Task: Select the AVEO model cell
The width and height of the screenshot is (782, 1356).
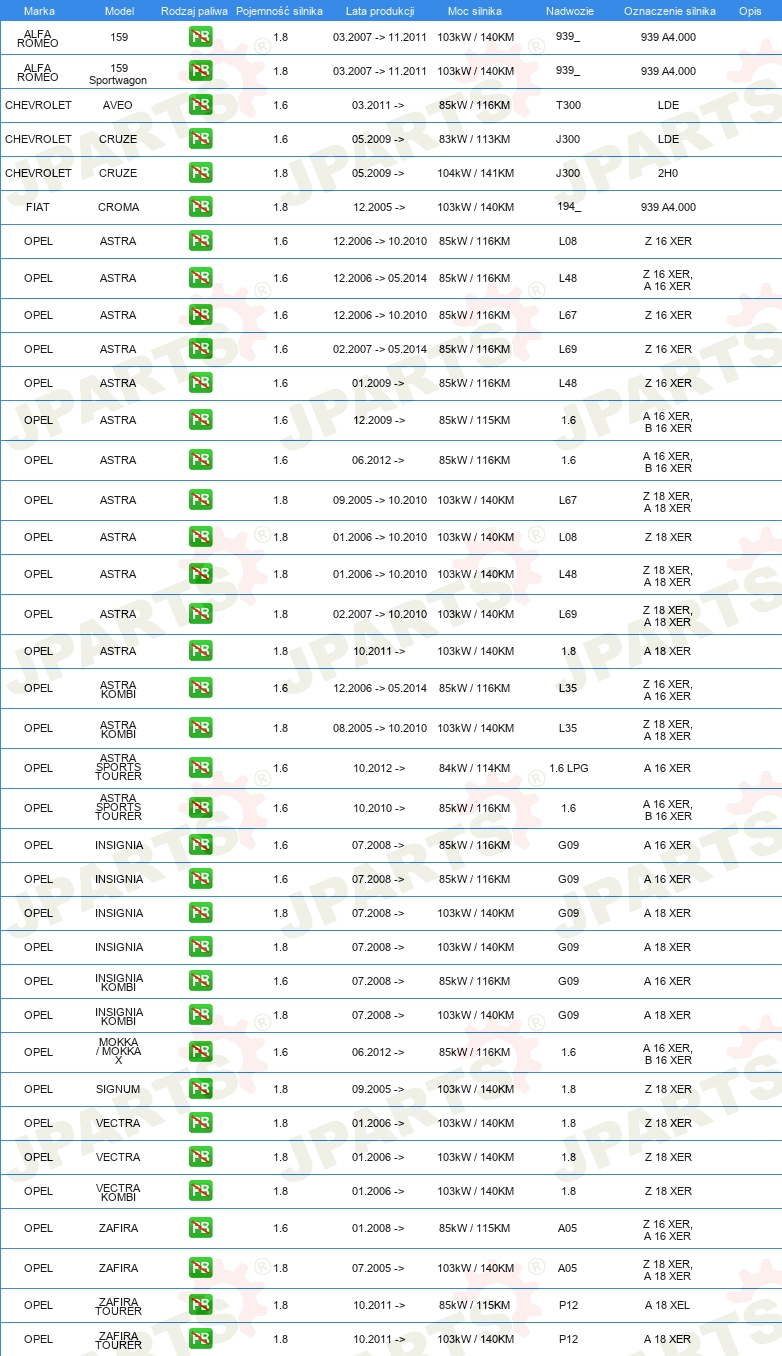Action: pyautogui.click(x=118, y=105)
